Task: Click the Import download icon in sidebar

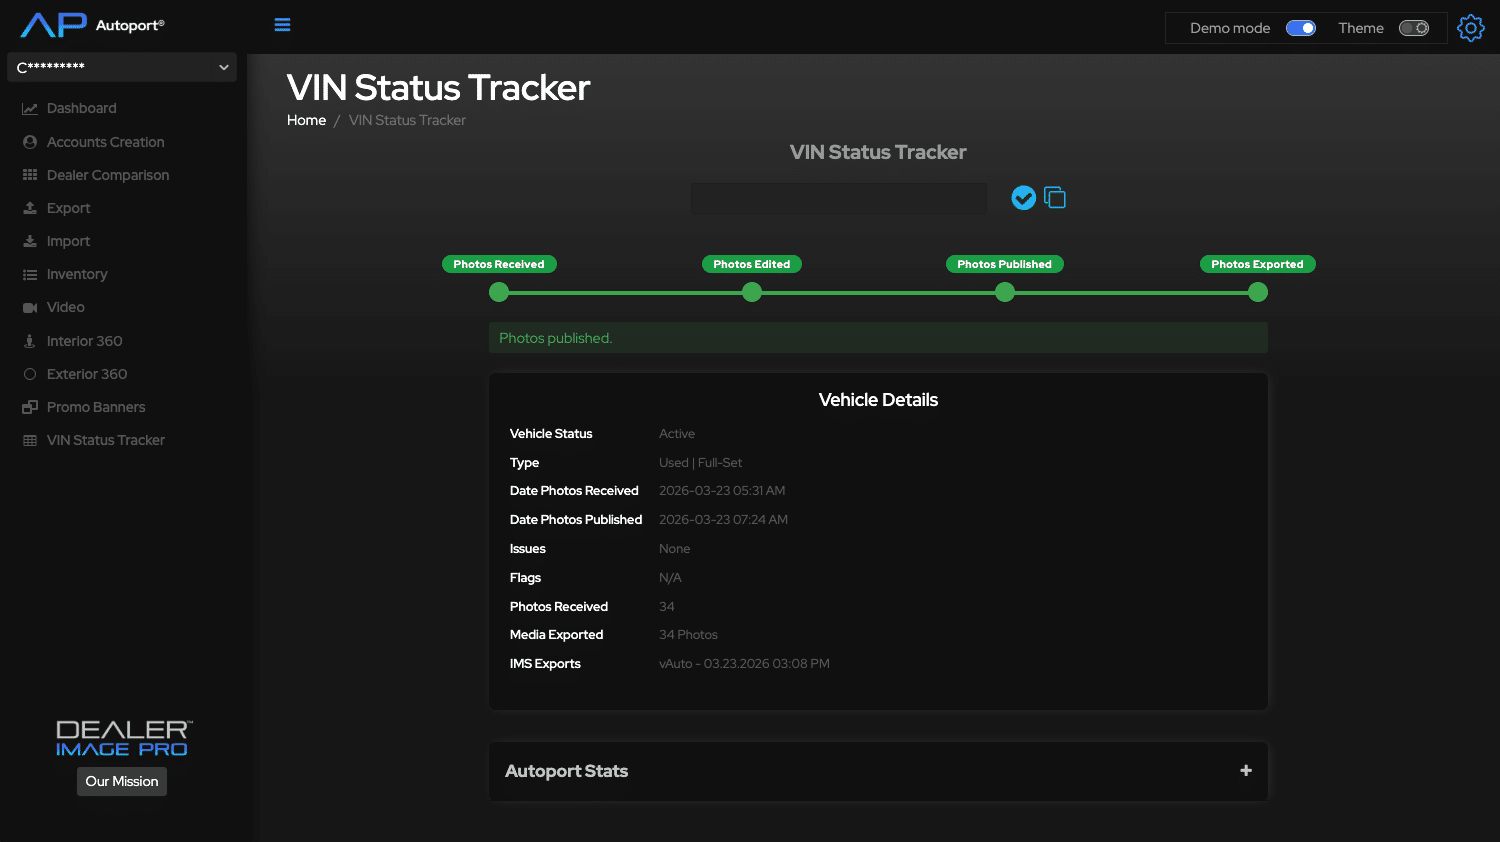Action: [x=30, y=241]
